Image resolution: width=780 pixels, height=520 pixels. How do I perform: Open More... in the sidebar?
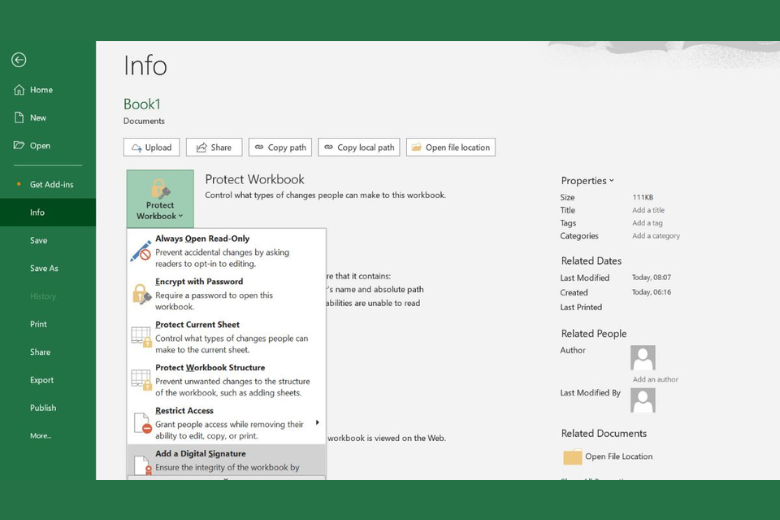48,435
